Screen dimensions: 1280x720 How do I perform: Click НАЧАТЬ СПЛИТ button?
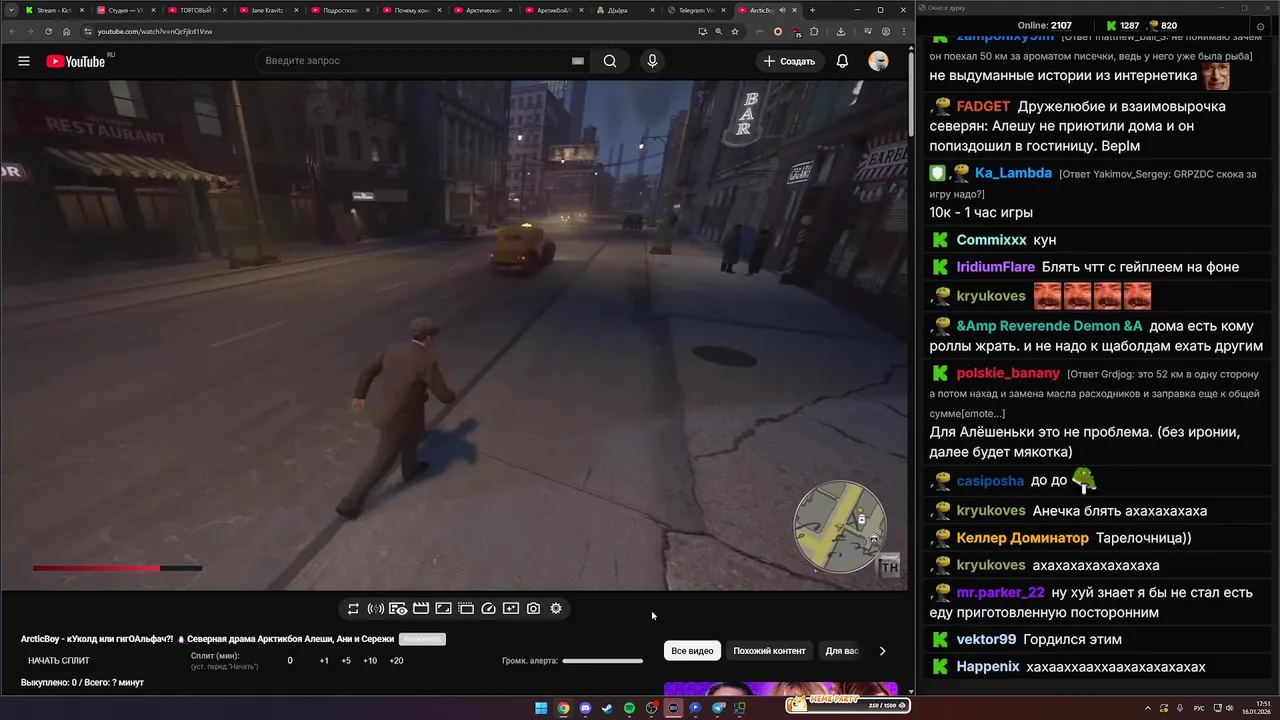click(x=59, y=661)
